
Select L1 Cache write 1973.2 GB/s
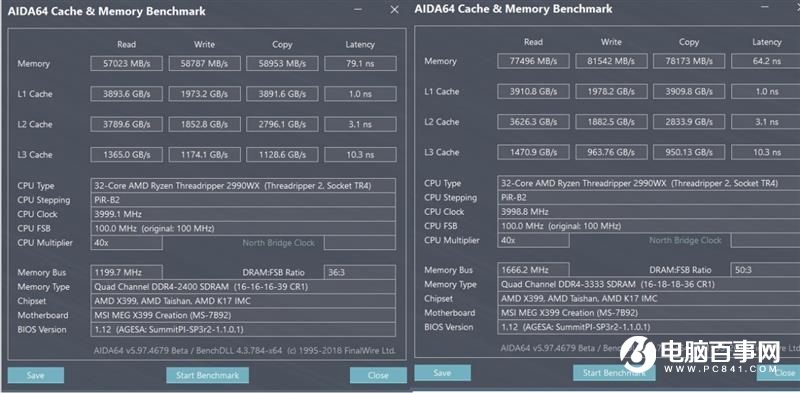[x=204, y=94]
